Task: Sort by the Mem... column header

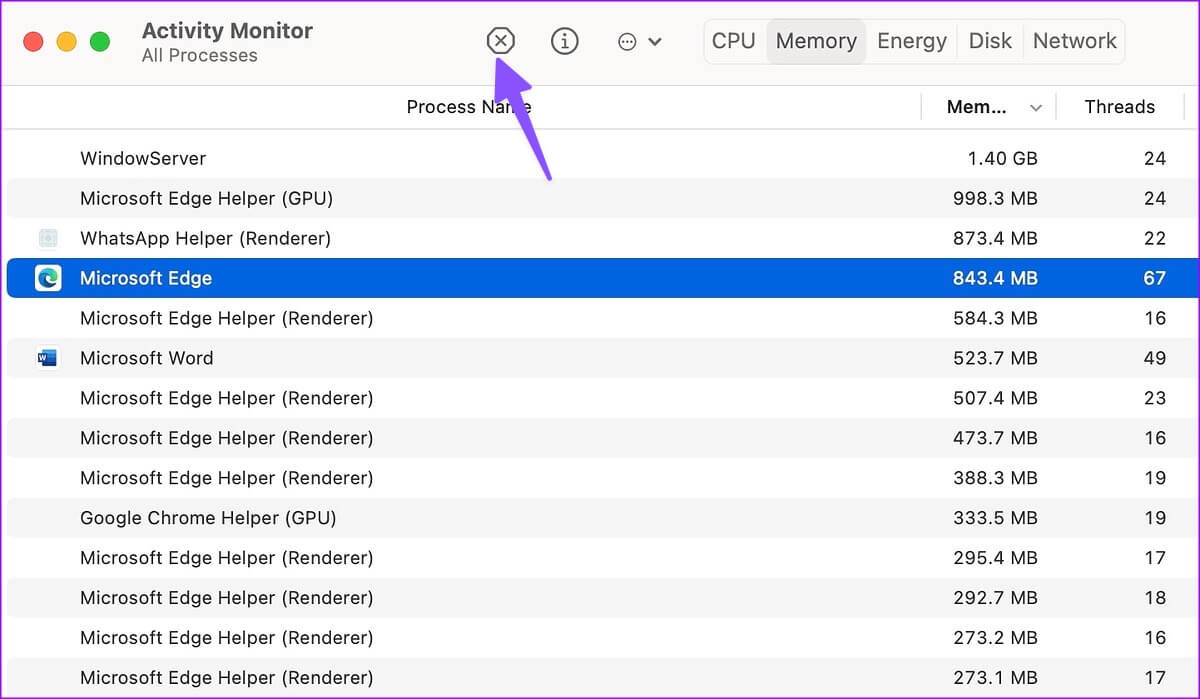Action: pyautogui.click(x=976, y=107)
